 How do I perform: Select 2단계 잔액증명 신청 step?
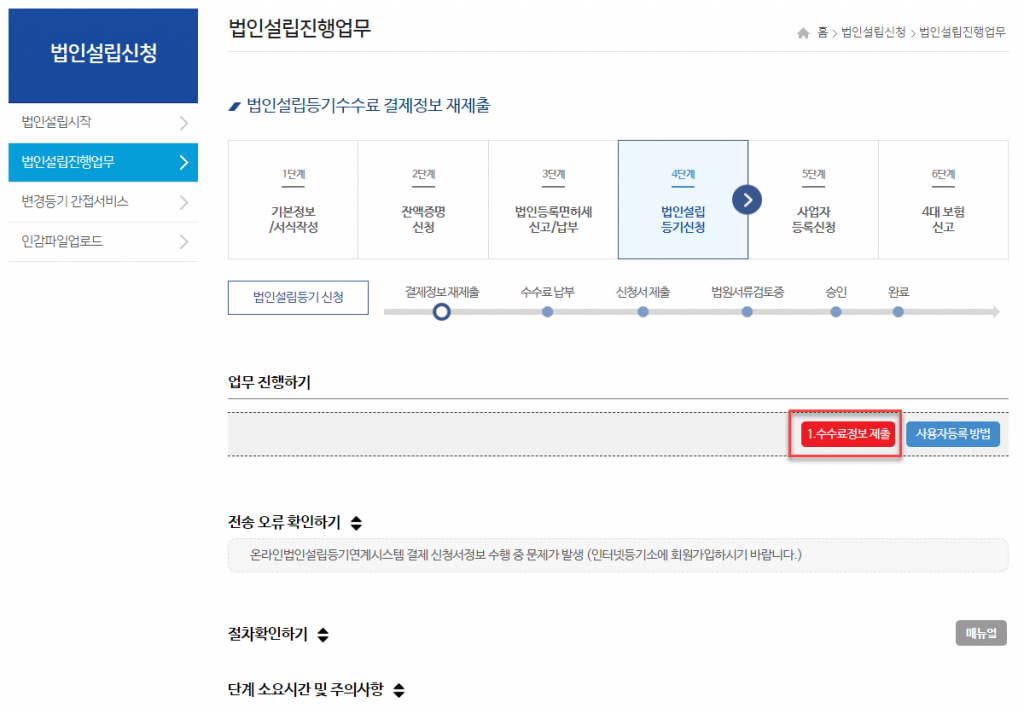pos(423,200)
